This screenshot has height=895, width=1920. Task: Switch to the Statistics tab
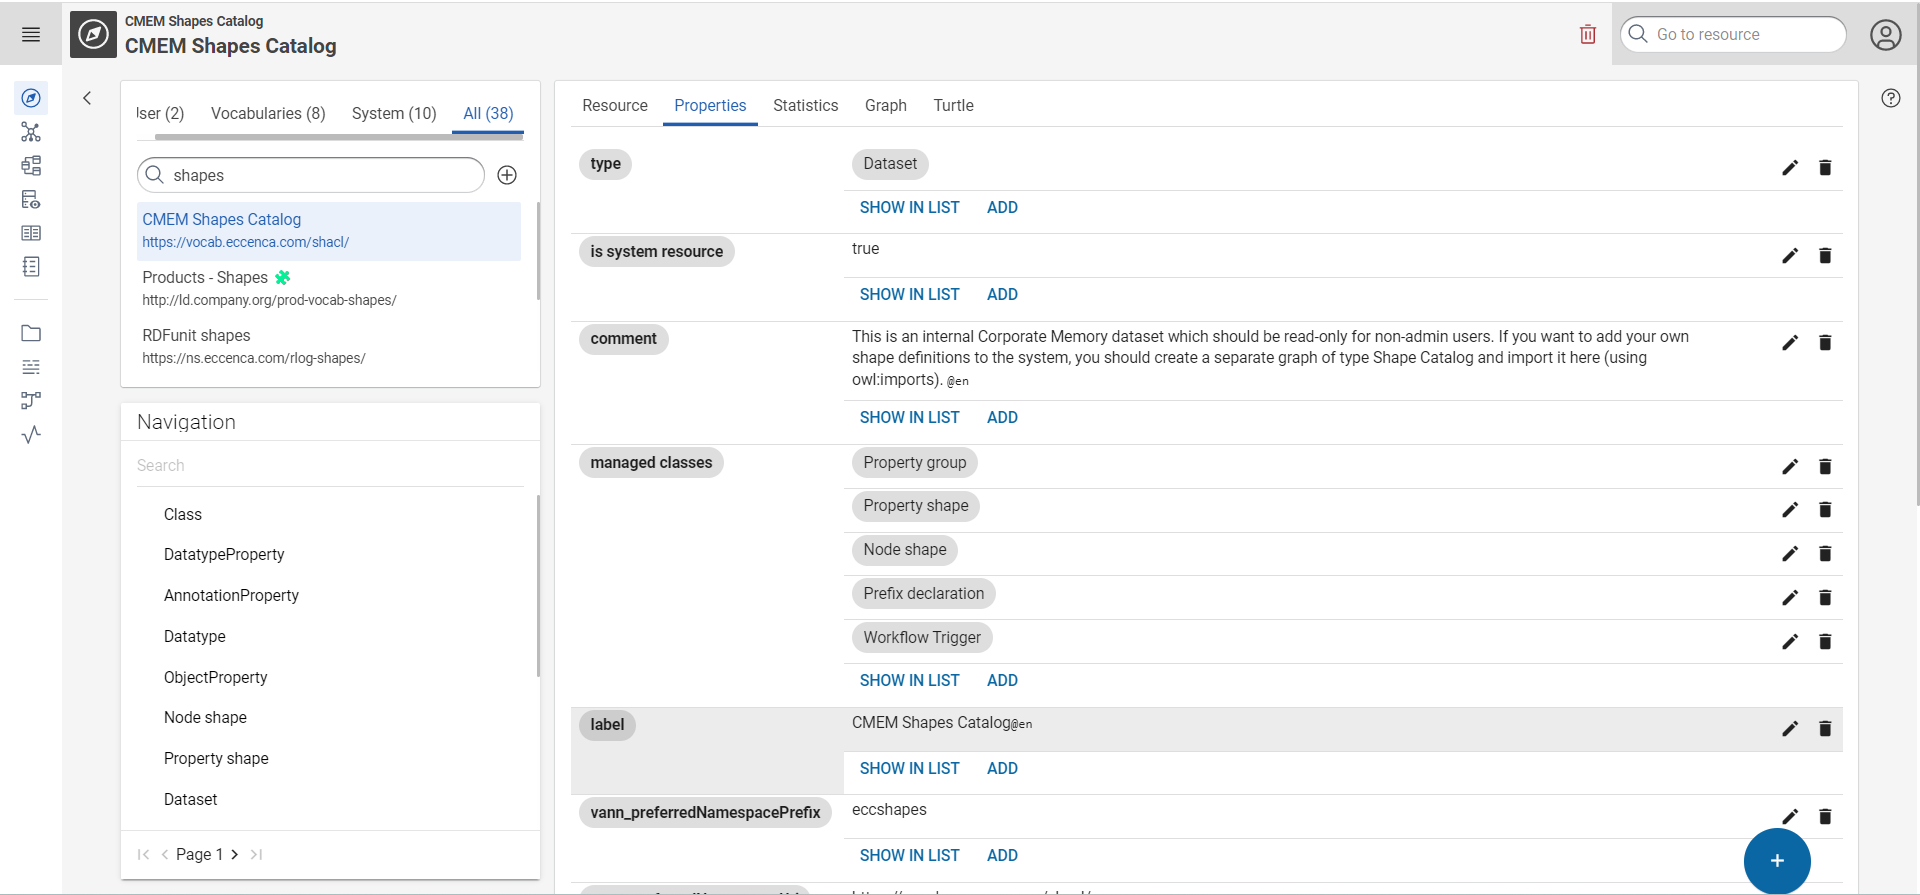[x=805, y=105]
